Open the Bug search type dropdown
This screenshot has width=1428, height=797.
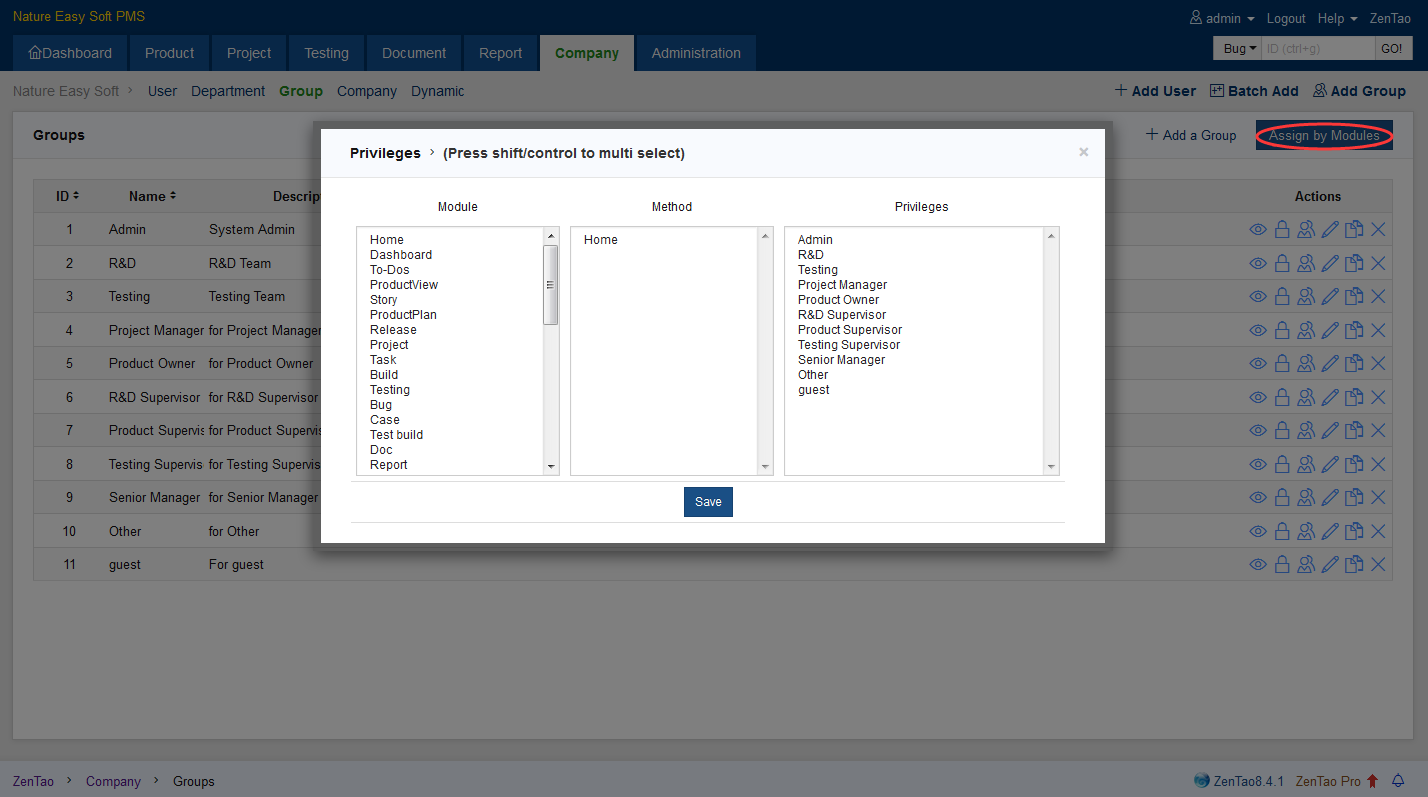click(x=1239, y=48)
